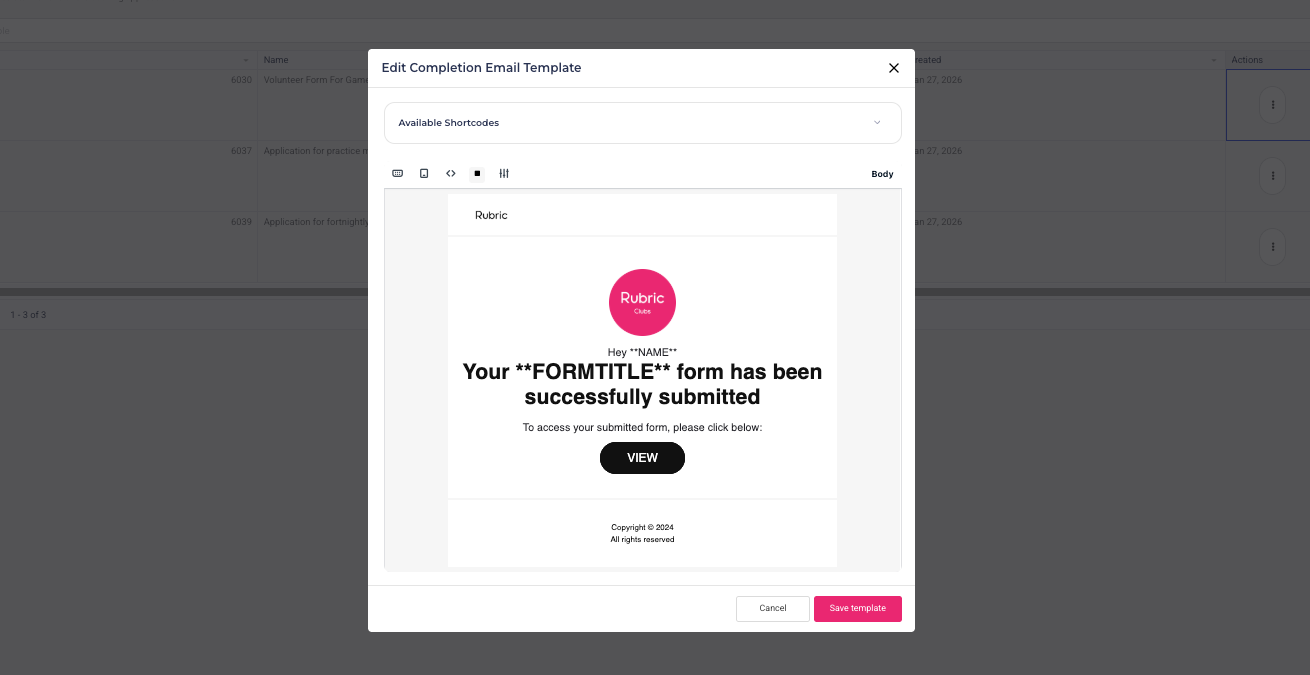Open actions menu for form 6037
The image size is (1310, 675).
(x=1272, y=176)
